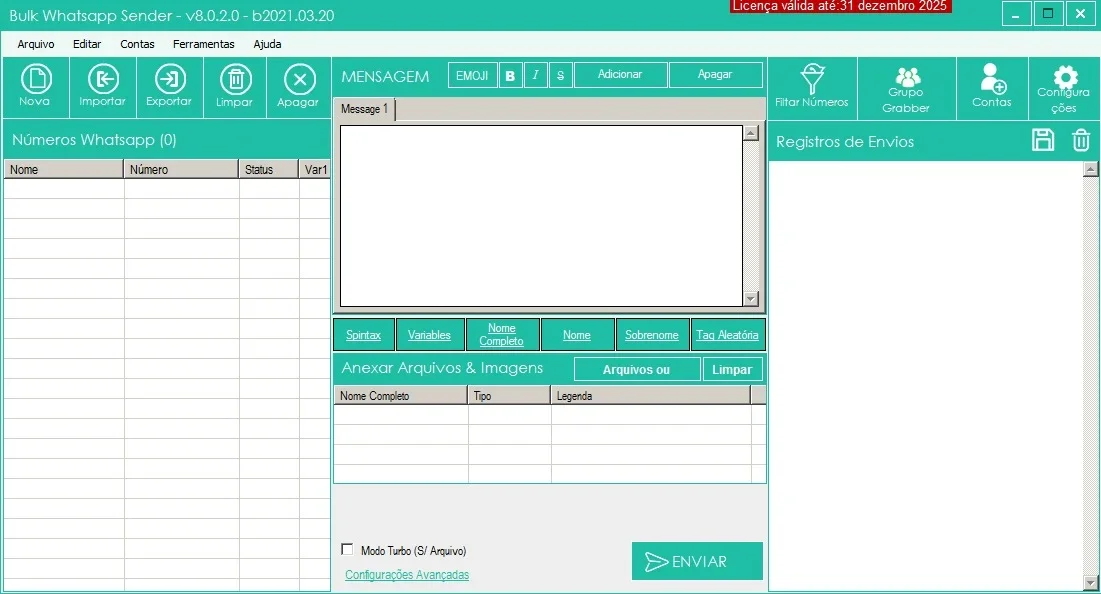Save send logs with floppy disk icon
The height and width of the screenshot is (594, 1101).
[x=1043, y=140]
